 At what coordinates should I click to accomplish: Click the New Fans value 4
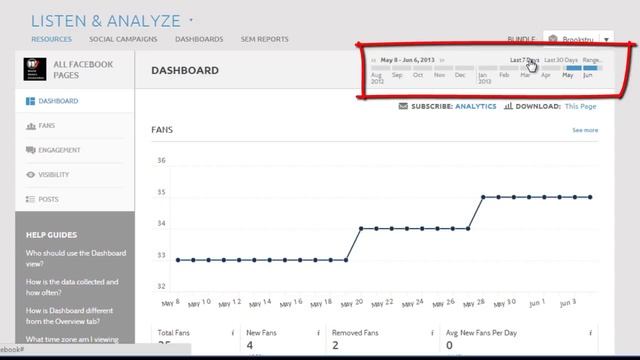249,345
